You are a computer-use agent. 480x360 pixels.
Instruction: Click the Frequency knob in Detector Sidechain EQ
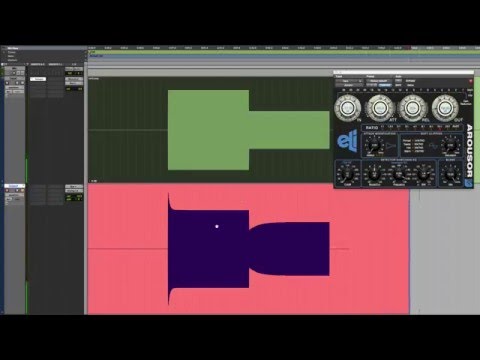click(399, 174)
